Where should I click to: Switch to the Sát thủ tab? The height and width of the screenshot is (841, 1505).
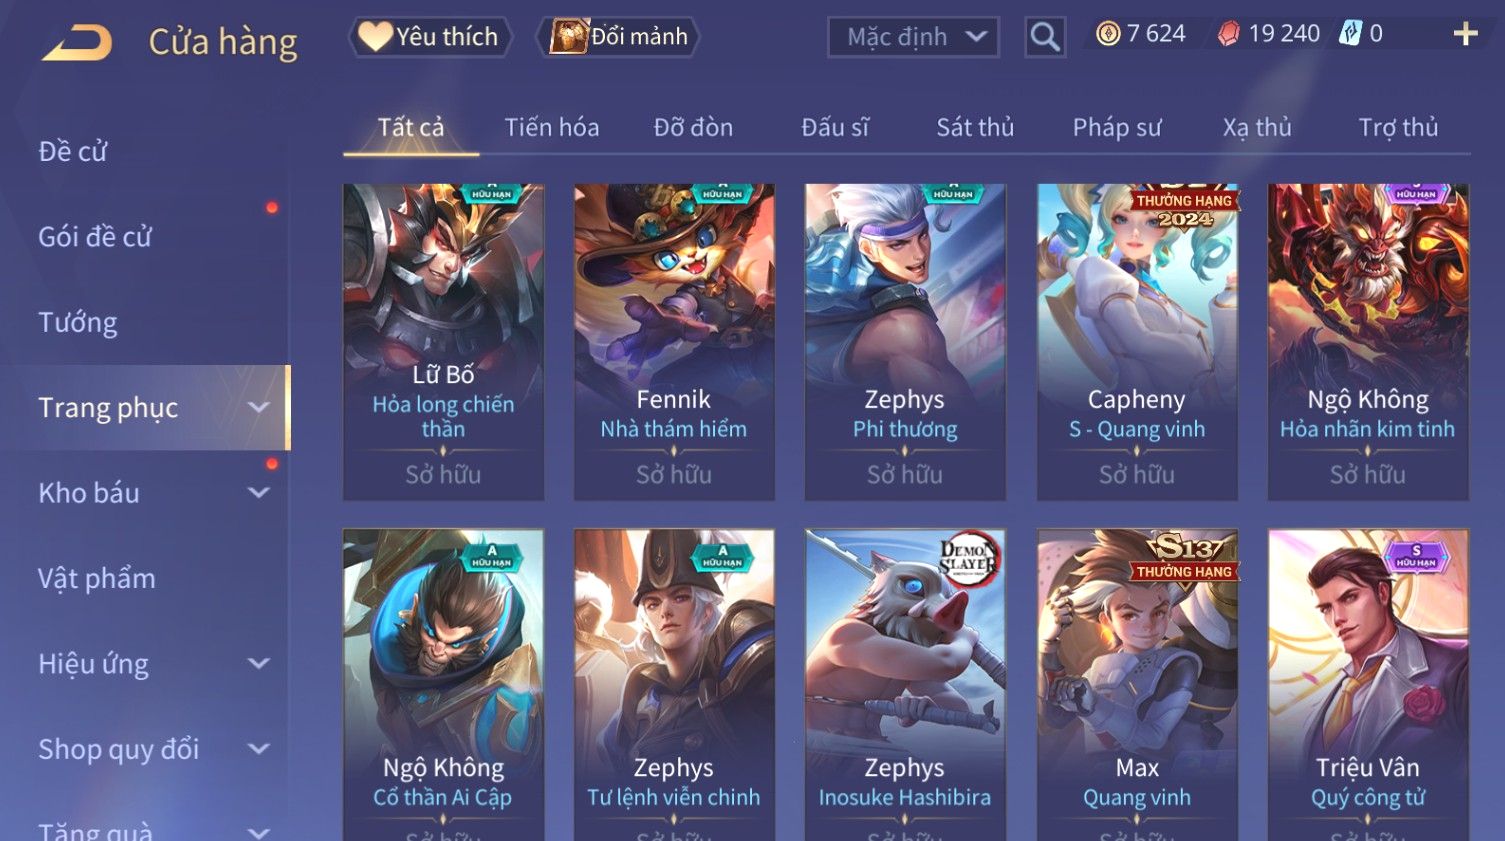click(x=975, y=127)
